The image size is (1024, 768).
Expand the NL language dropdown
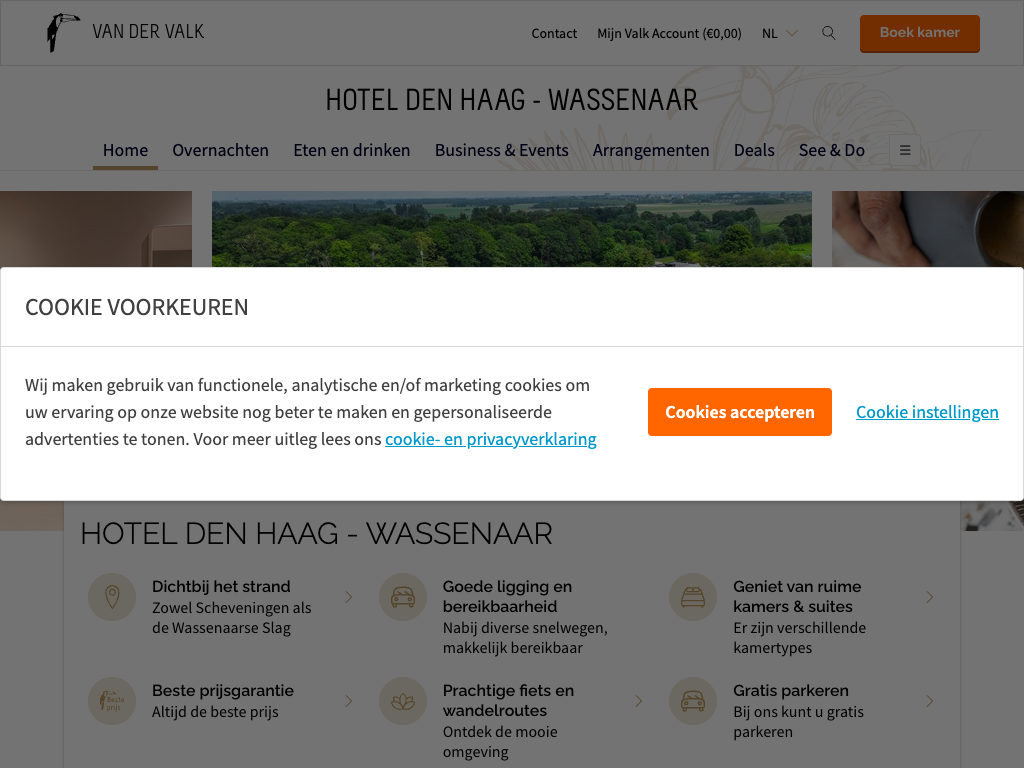point(780,33)
